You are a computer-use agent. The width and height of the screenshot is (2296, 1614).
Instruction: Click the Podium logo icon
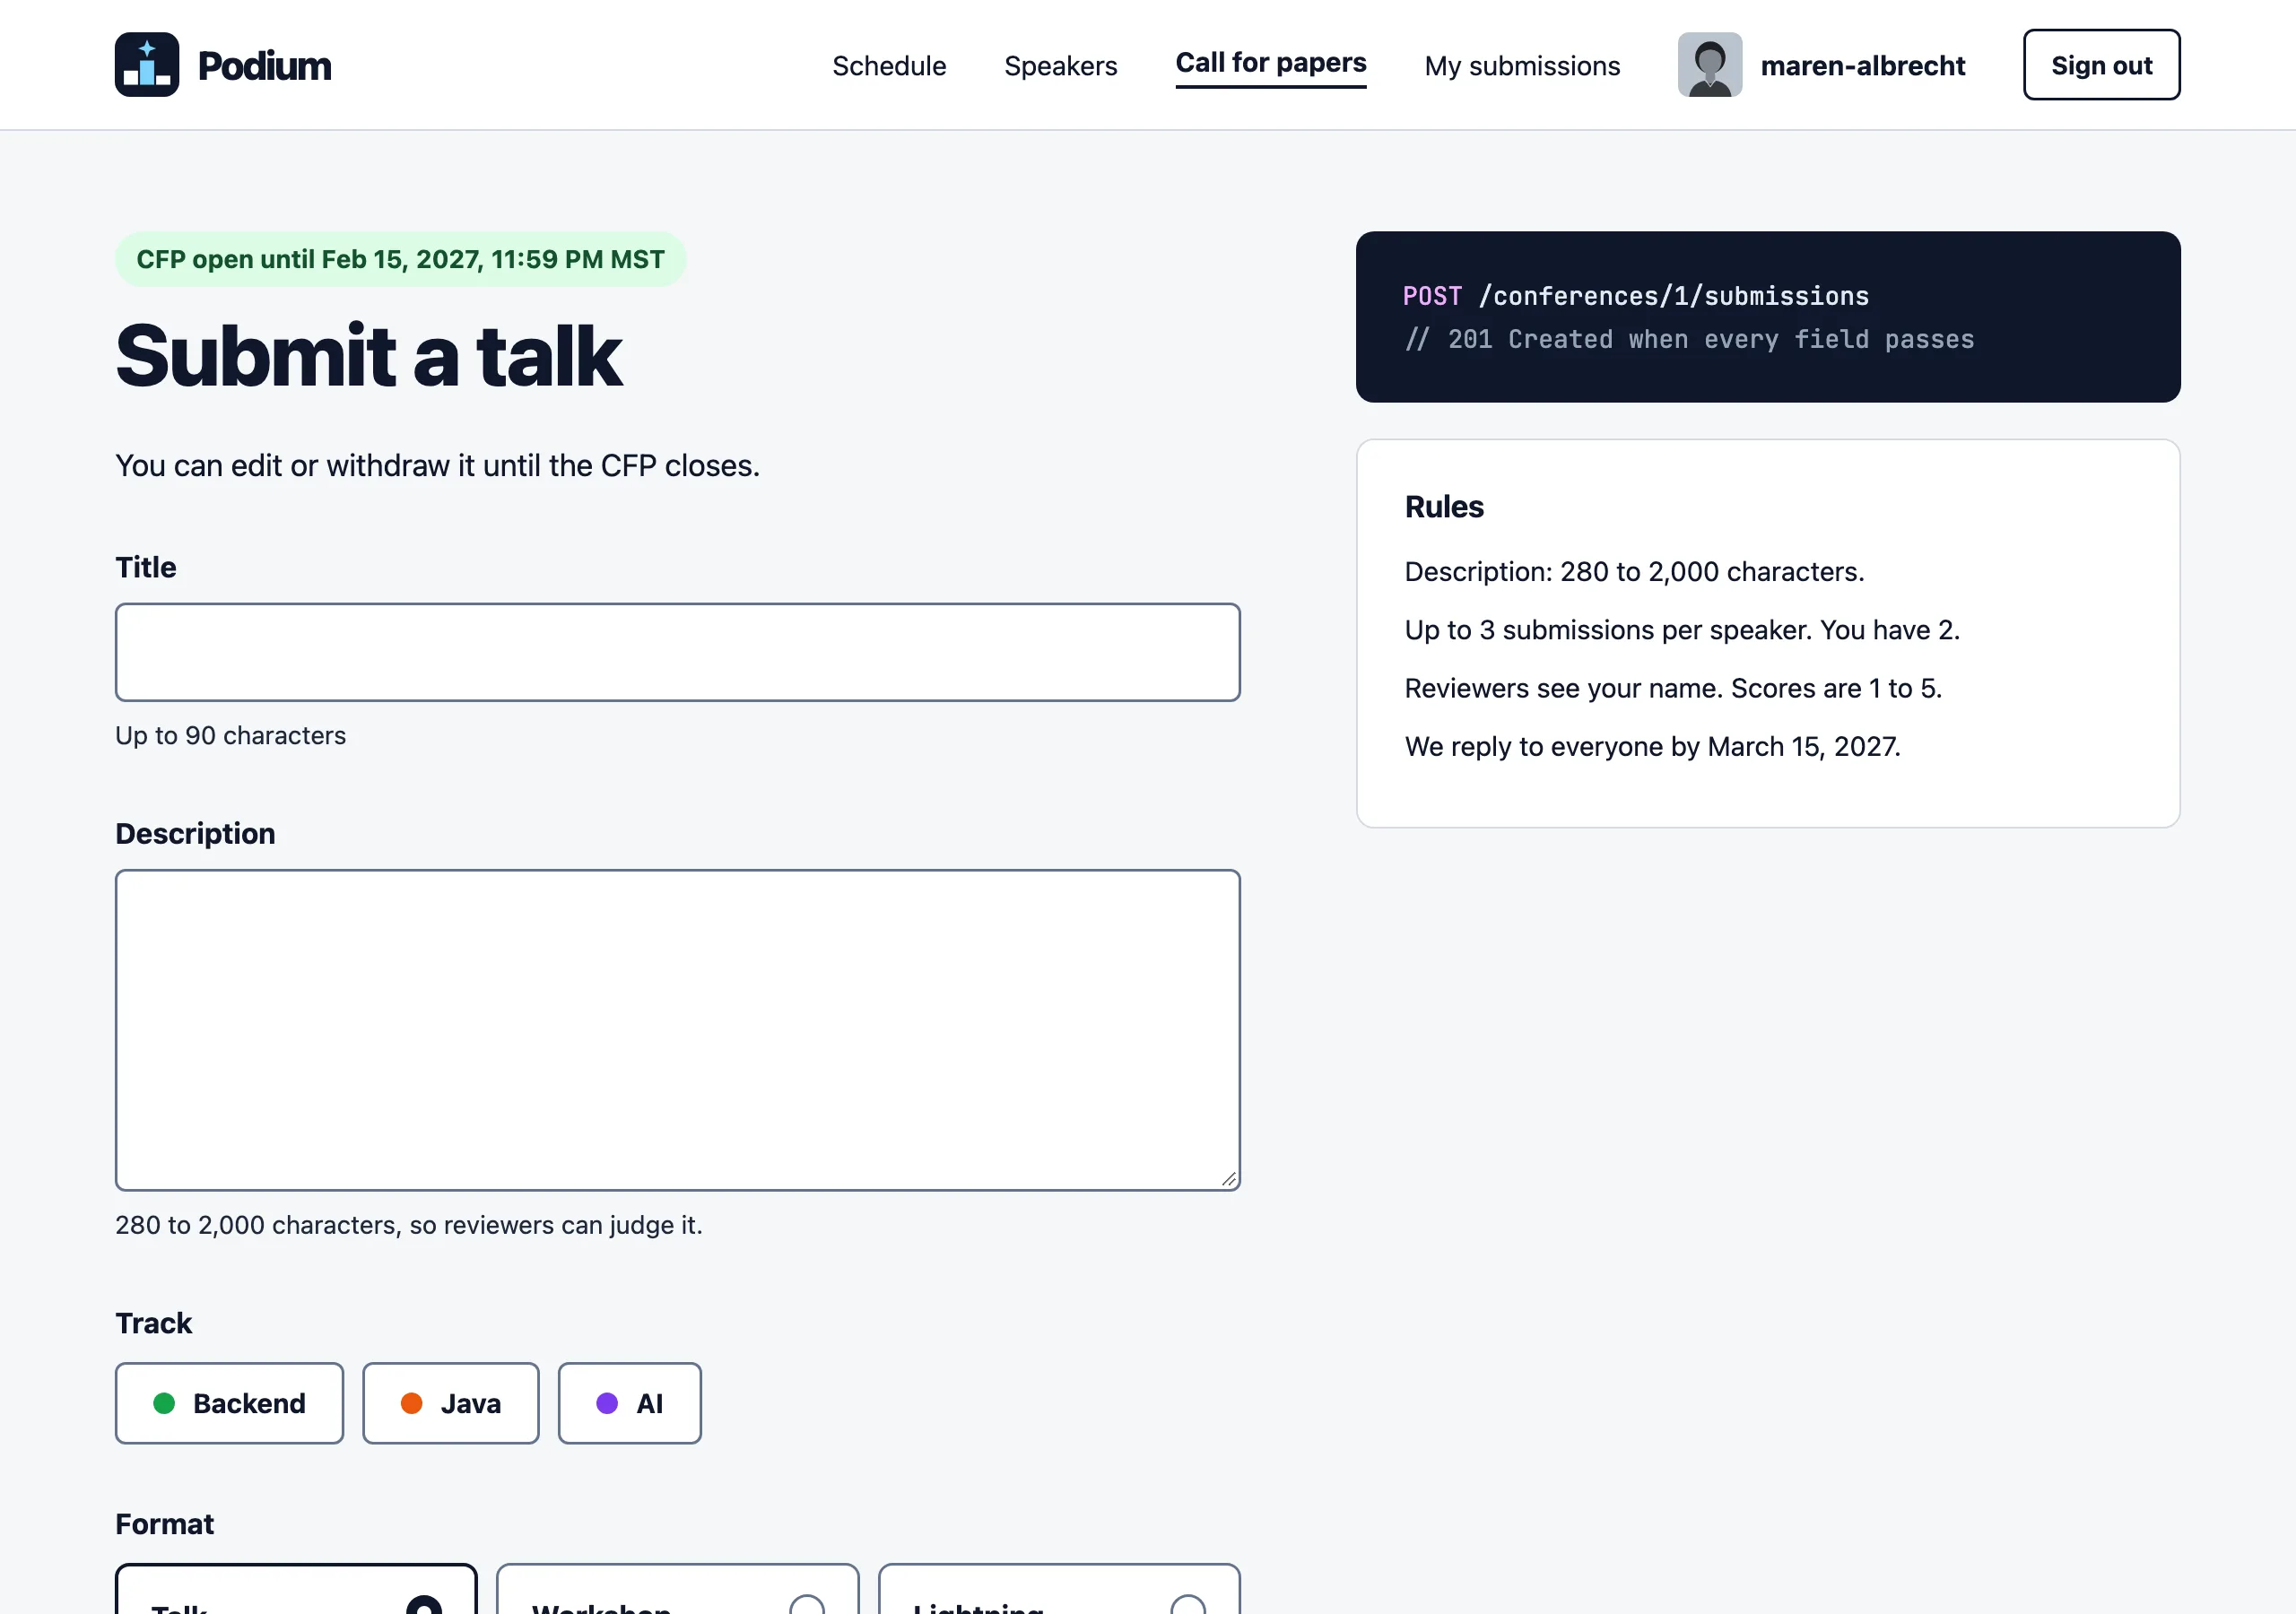coord(147,65)
